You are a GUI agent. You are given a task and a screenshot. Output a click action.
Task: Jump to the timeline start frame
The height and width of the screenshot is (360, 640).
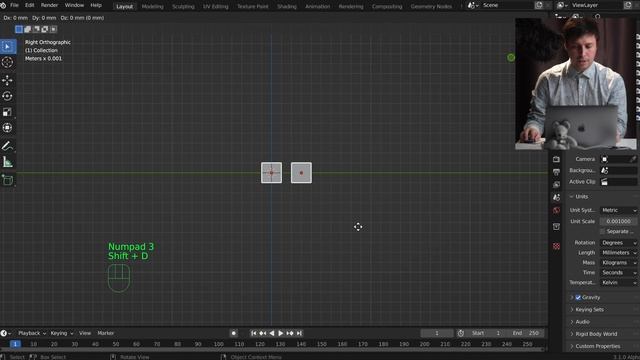pyautogui.click(x=253, y=333)
